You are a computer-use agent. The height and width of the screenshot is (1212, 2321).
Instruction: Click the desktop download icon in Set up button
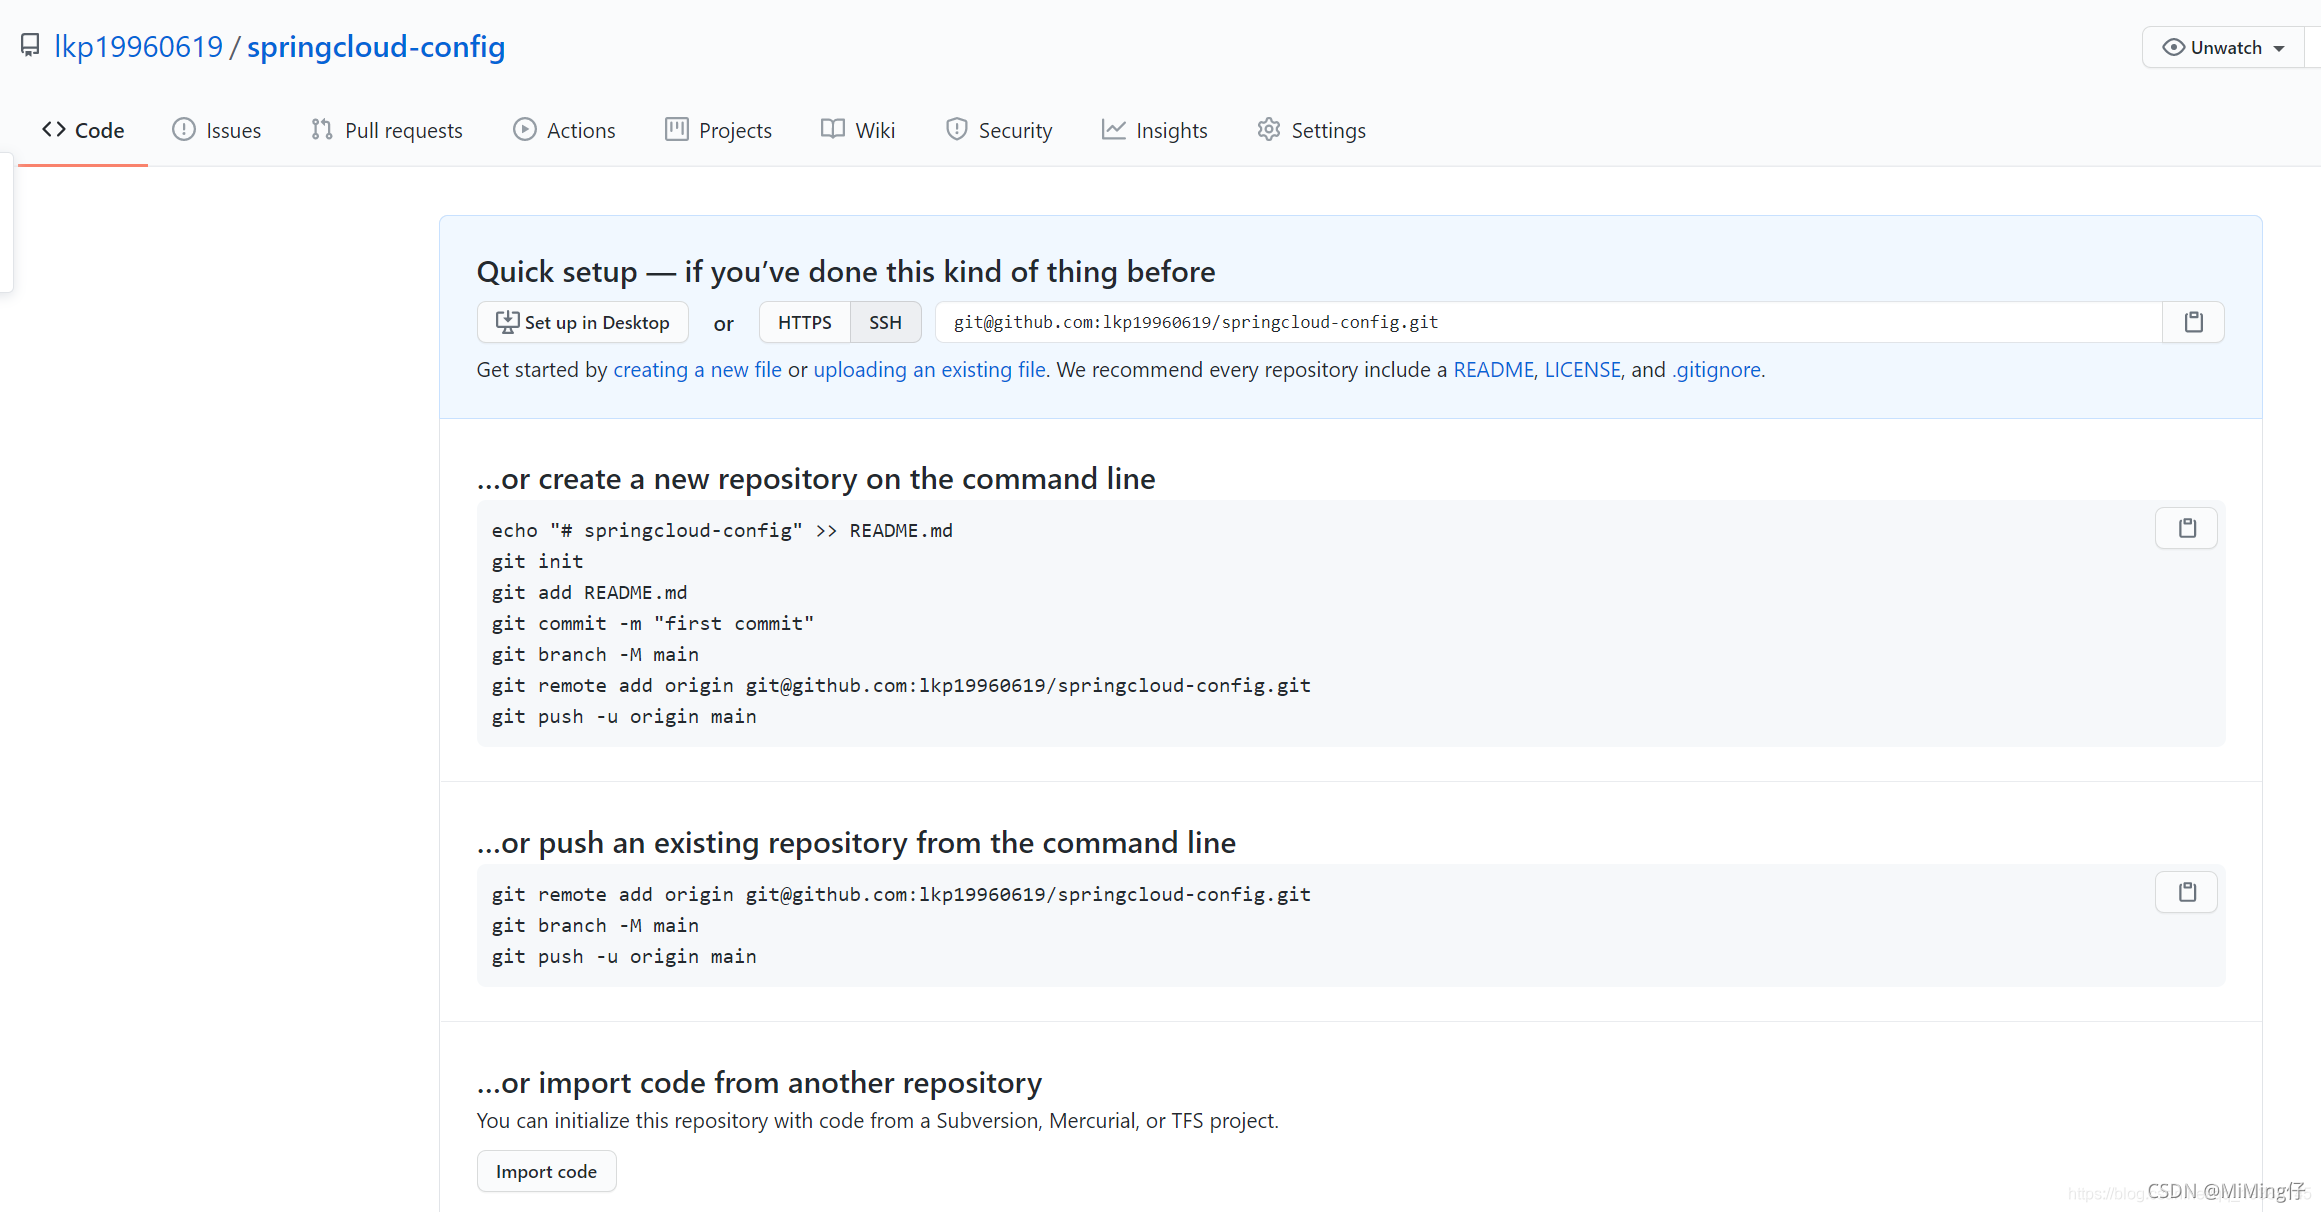click(507, 322)
